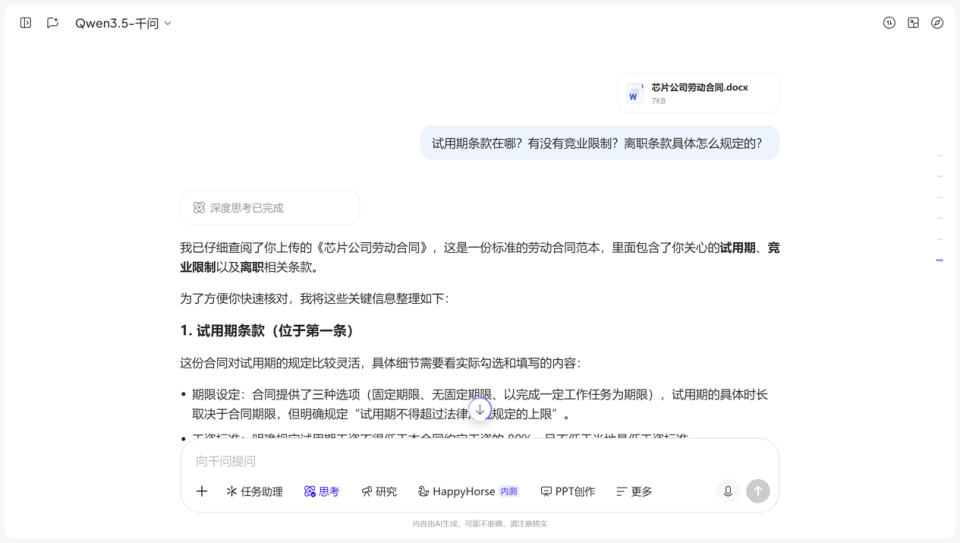Click the scroll-to-bottom arrow button

(x=480, y=410)
